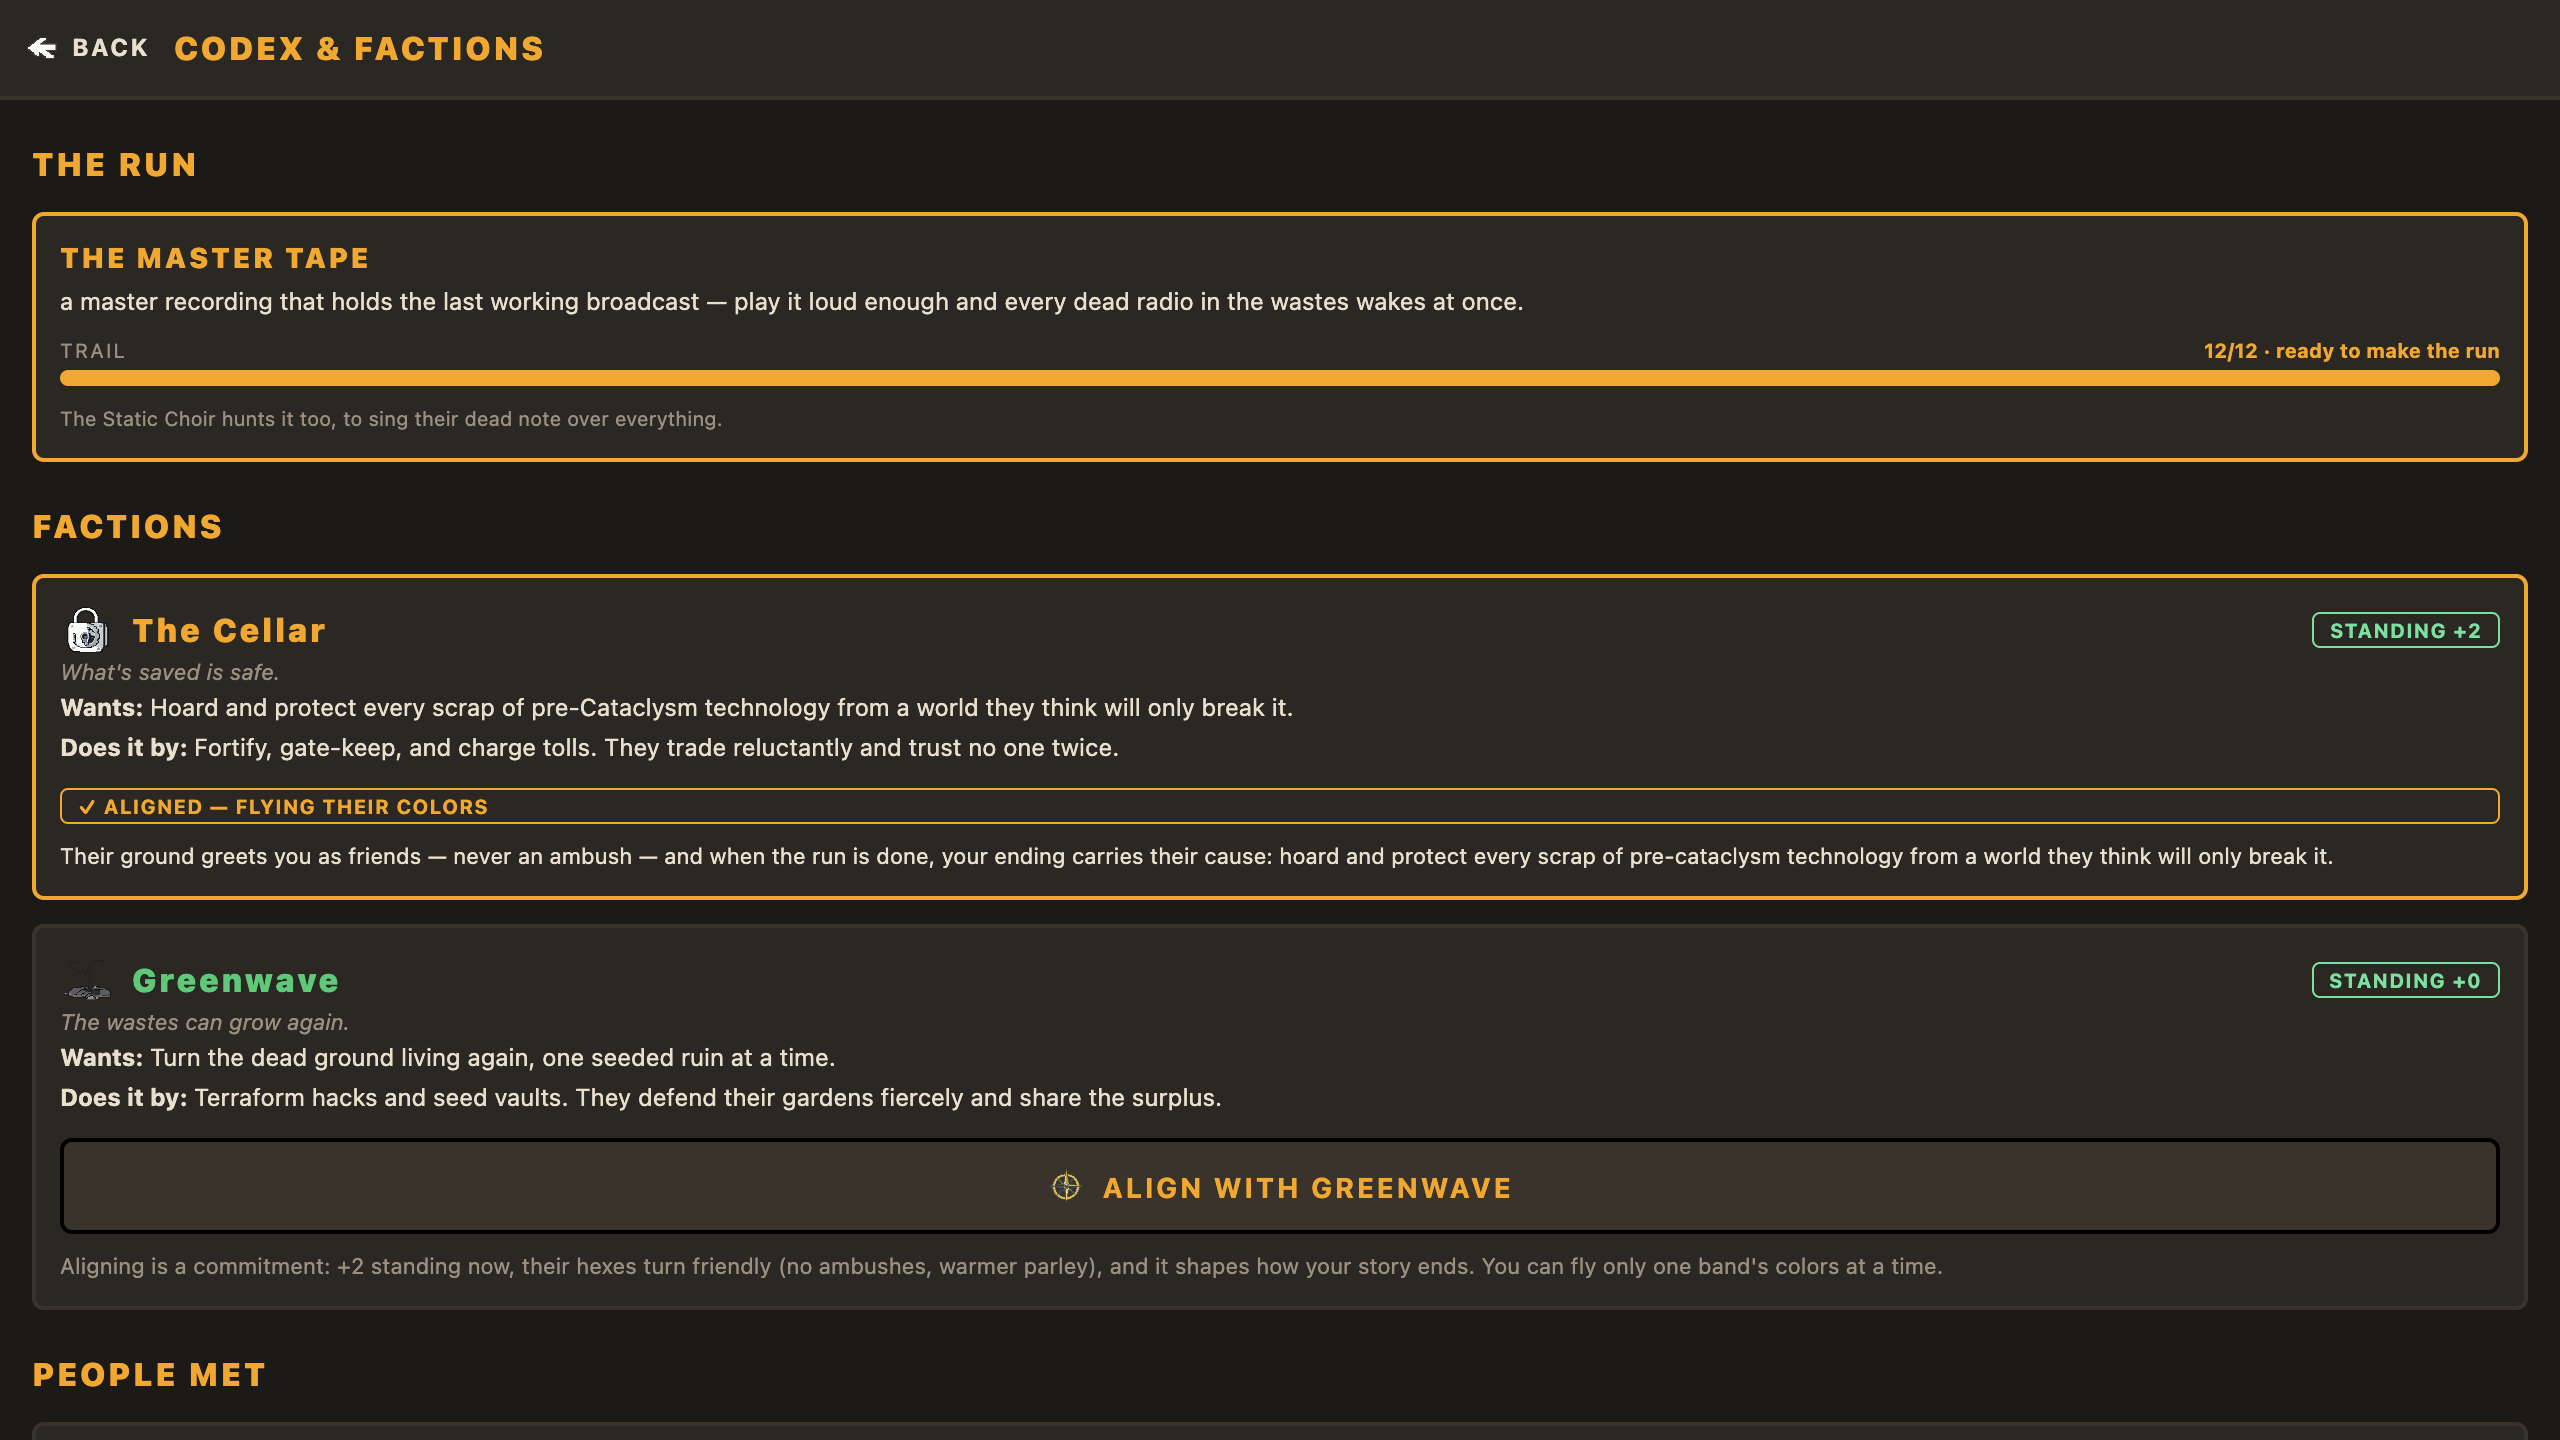This screenshot has width=2560, height=1440.
Task: Click the checkmark in the Aligned banner
Action: pyautogui.click(x=87, y=807)
